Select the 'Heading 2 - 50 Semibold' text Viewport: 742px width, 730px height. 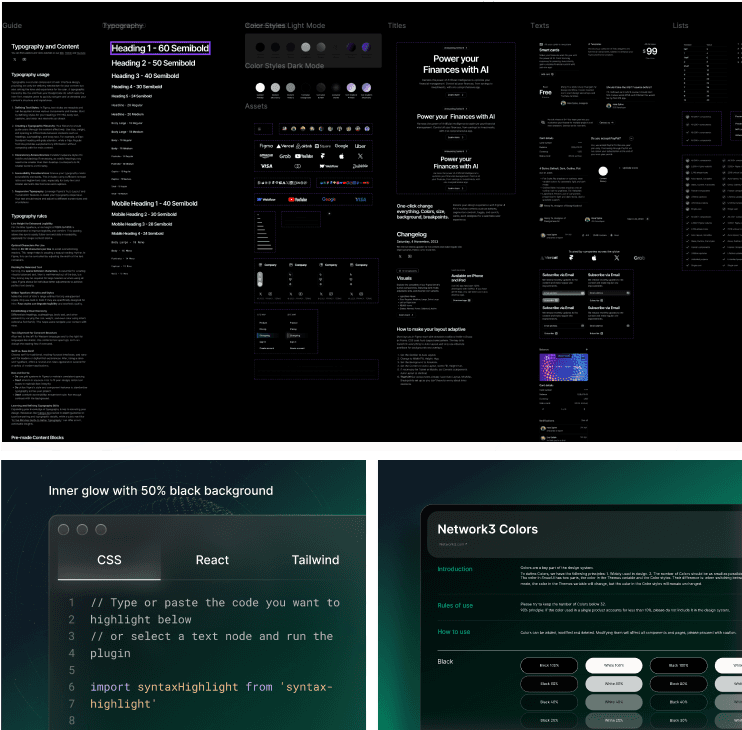[153, 63]
